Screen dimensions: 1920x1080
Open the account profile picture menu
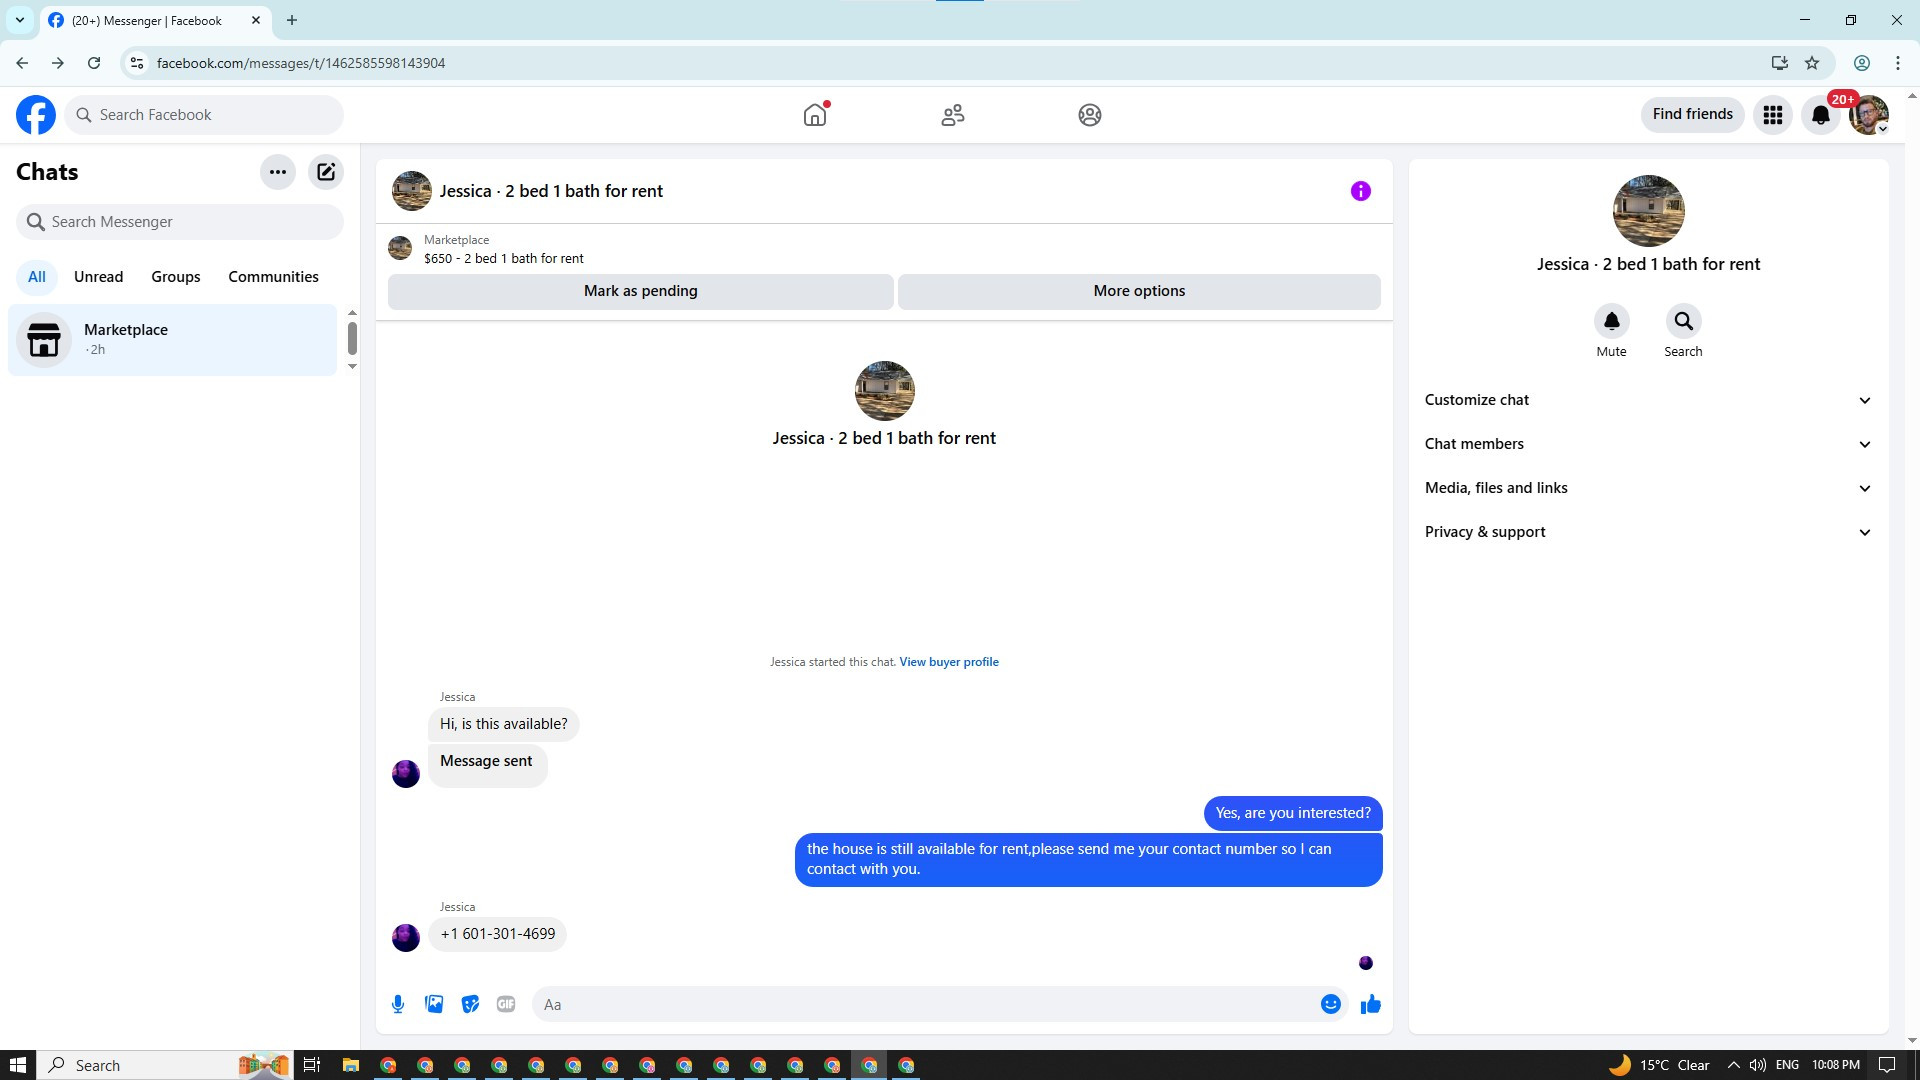coord(1868,115)
